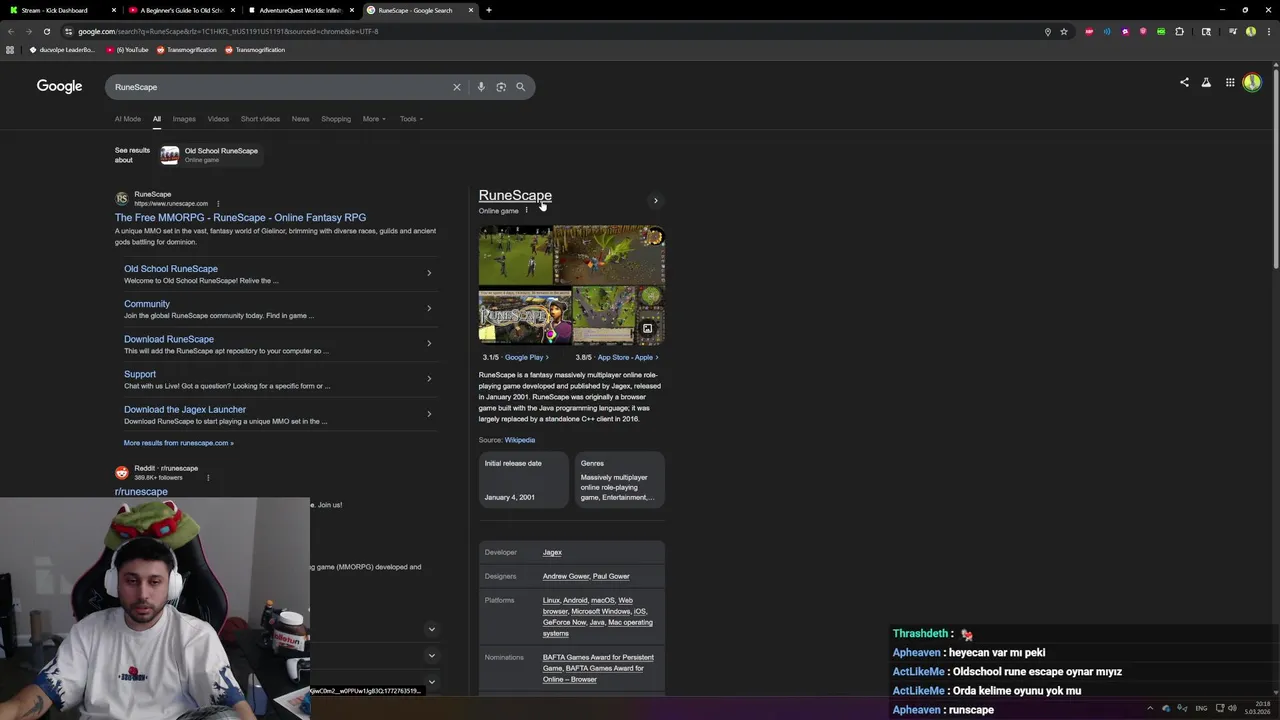Switch to AI Mode tab
The width and height of the screenshot is (1280, 720).
pyautogui.click(x=128, y=119)
